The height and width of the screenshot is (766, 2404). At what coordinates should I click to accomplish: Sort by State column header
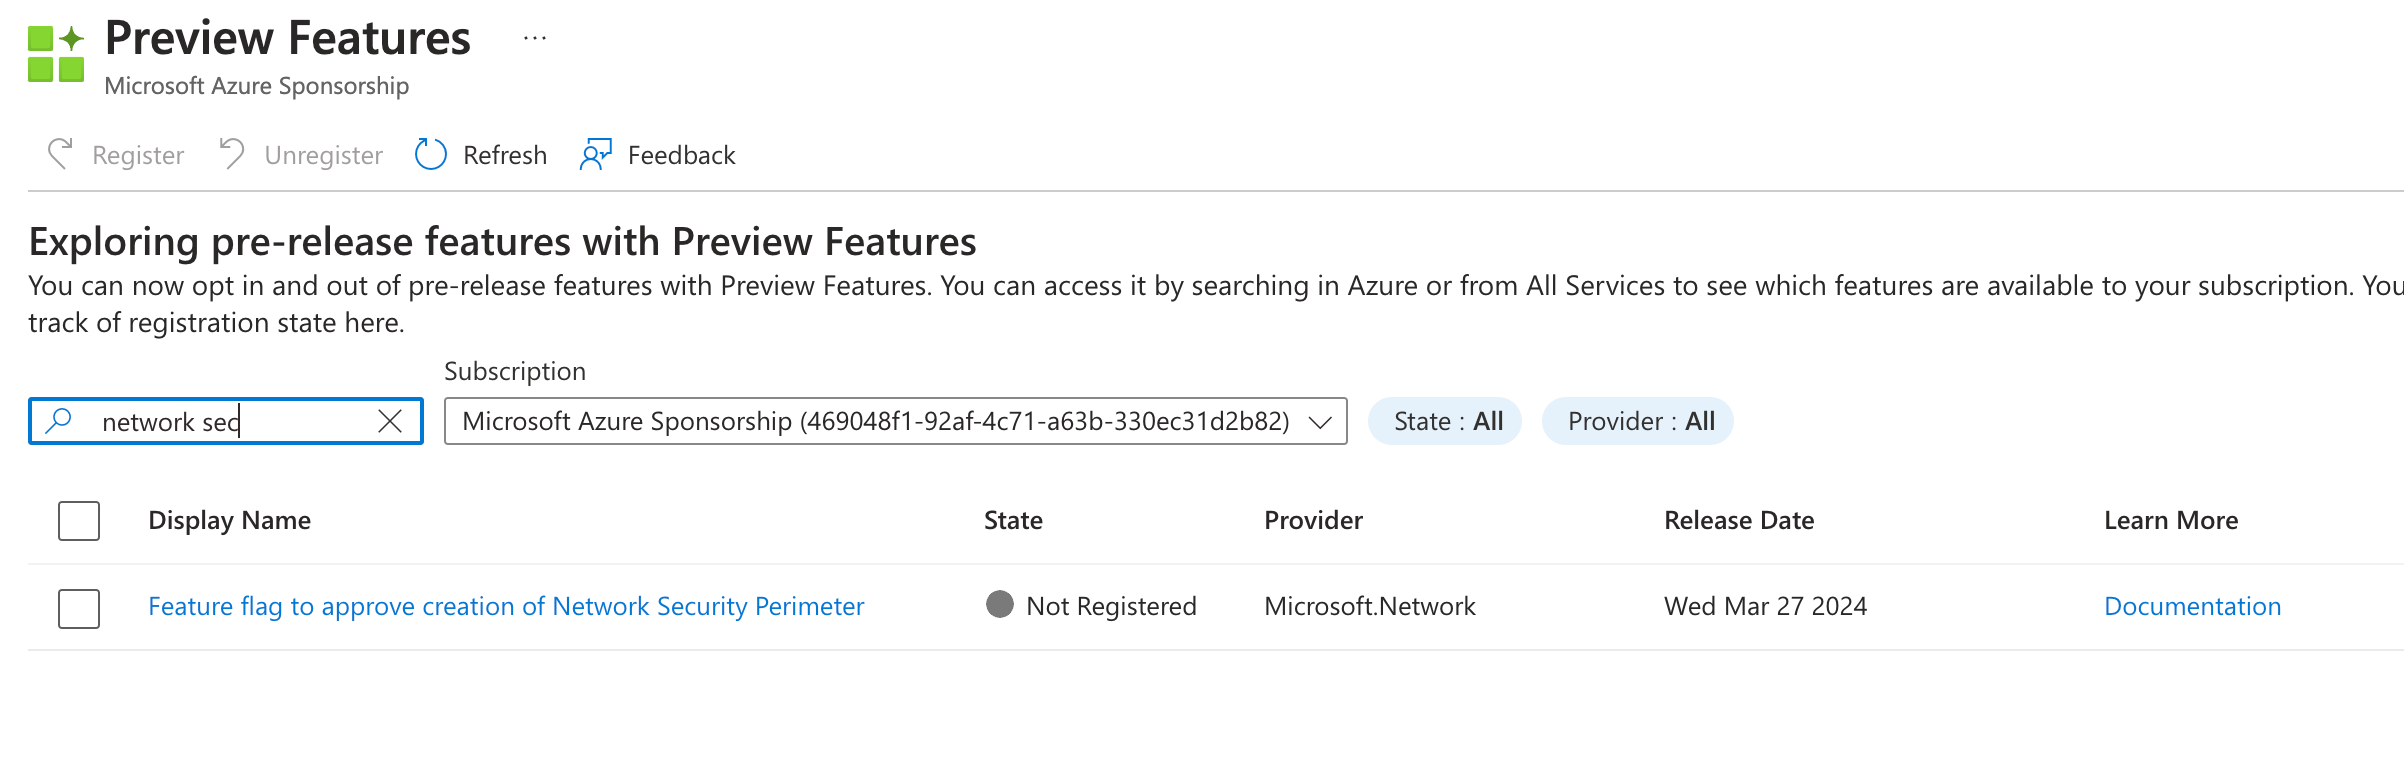tap(1013, 520)
